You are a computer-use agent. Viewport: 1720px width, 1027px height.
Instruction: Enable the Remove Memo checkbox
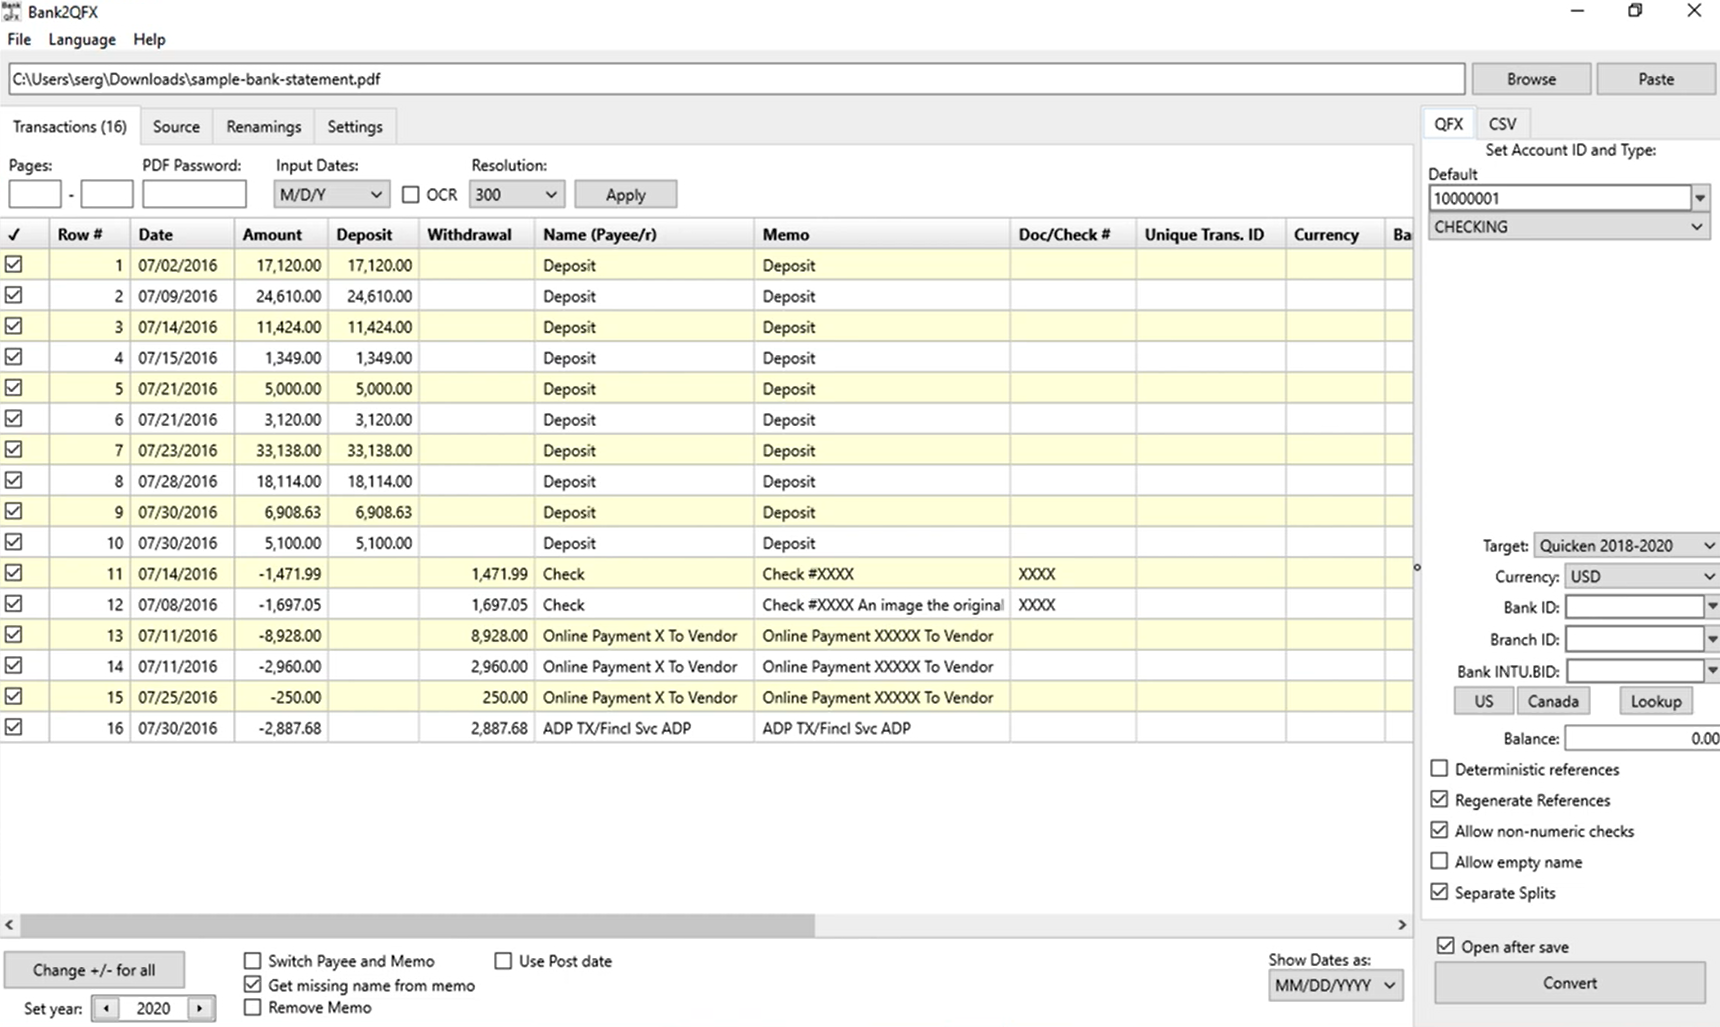pos(253,1007)
